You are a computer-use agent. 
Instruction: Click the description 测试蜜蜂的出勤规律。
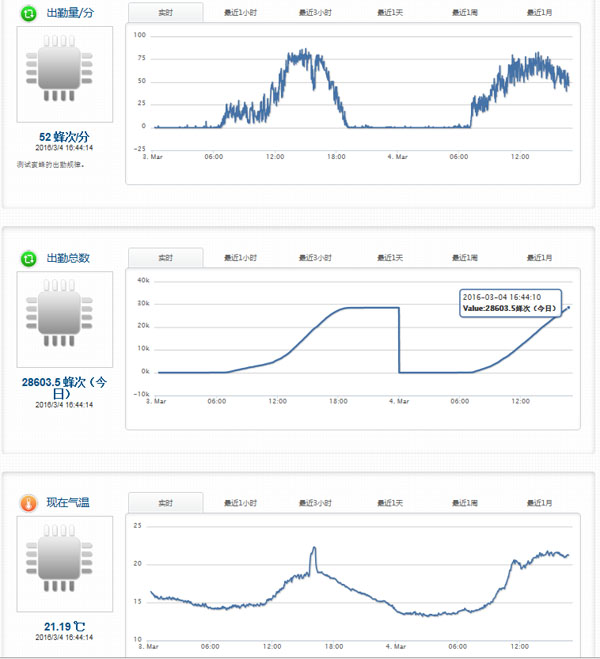(x=50, y=164)
